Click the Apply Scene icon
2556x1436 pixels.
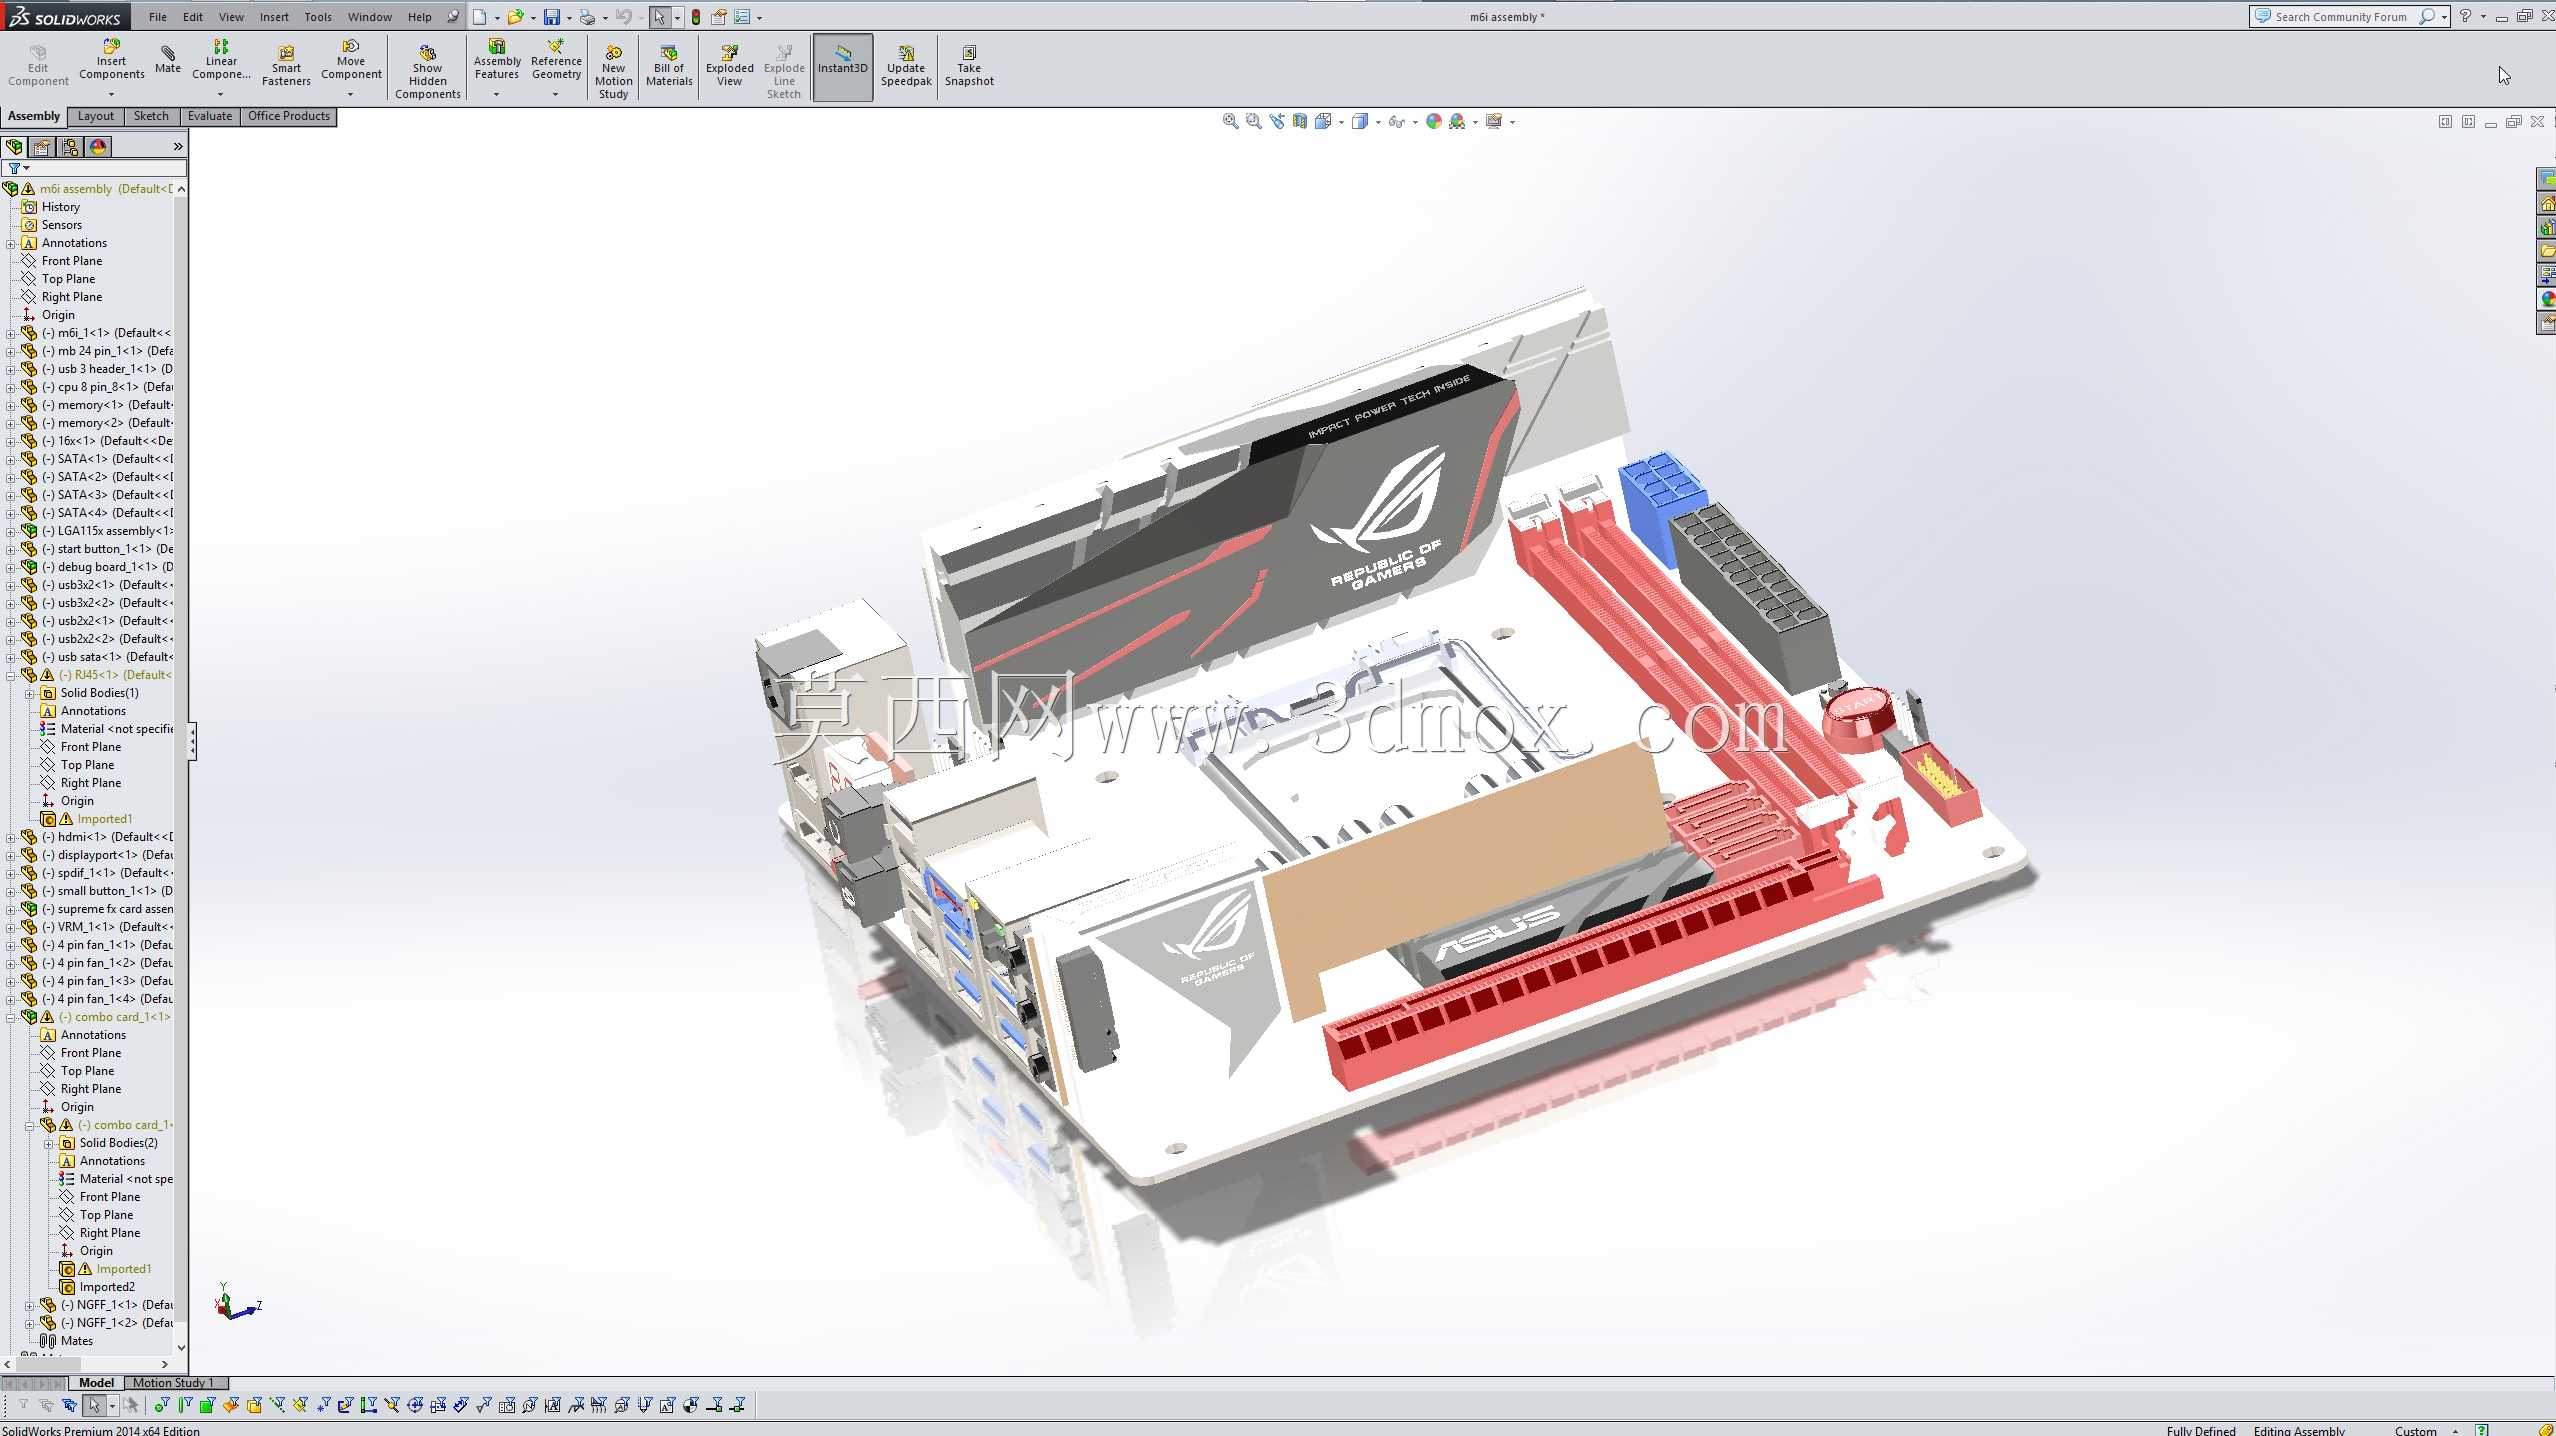1458,121
